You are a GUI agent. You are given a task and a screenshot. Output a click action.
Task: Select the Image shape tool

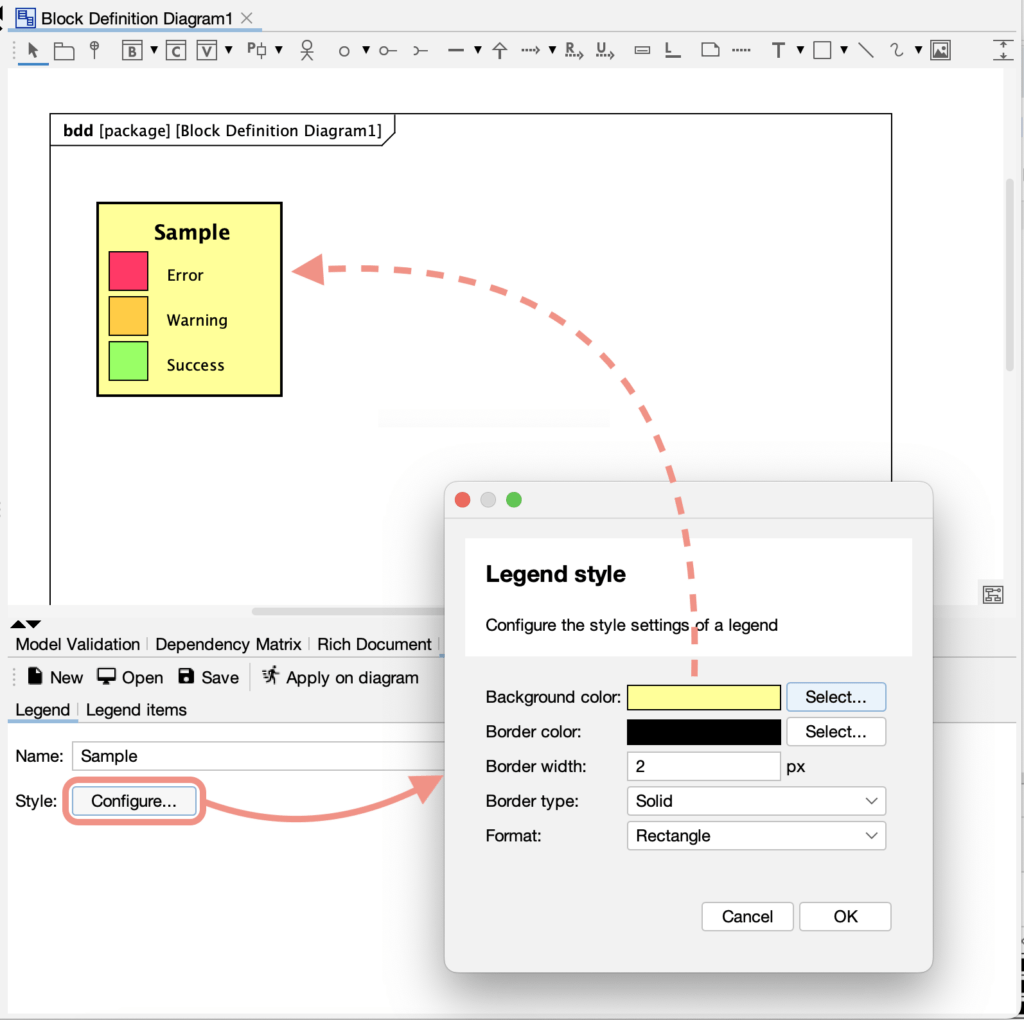pos(939,50)
